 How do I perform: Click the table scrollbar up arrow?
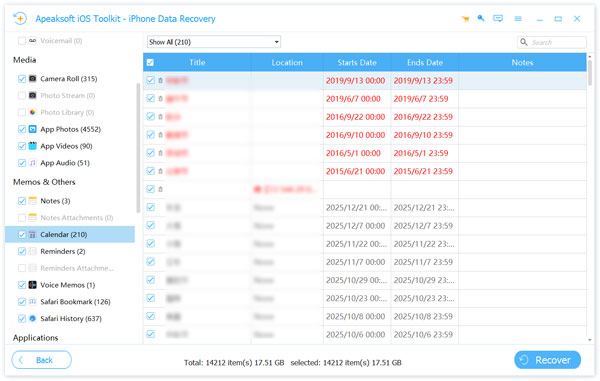point(590,56)
